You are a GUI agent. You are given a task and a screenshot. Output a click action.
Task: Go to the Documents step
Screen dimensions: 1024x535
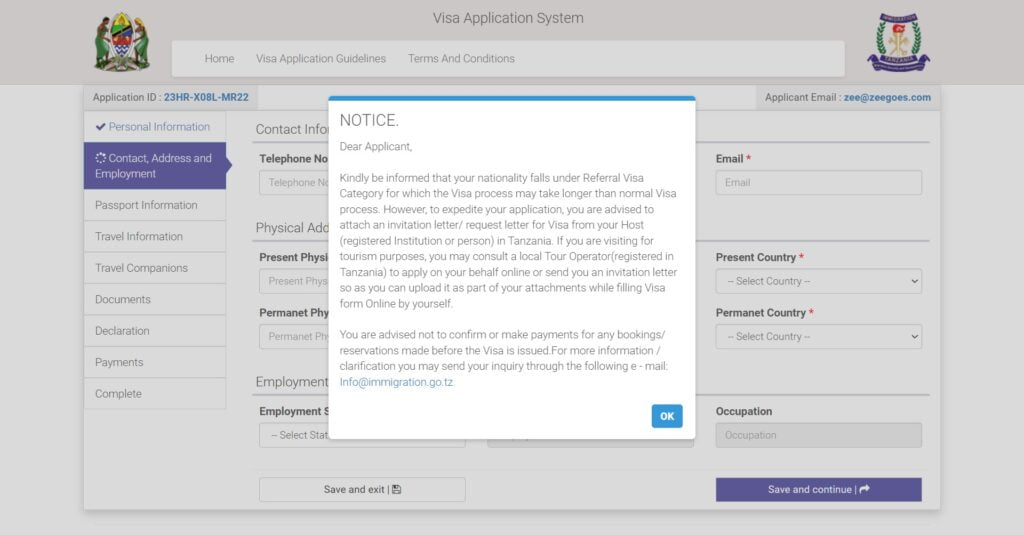point(123,299)
